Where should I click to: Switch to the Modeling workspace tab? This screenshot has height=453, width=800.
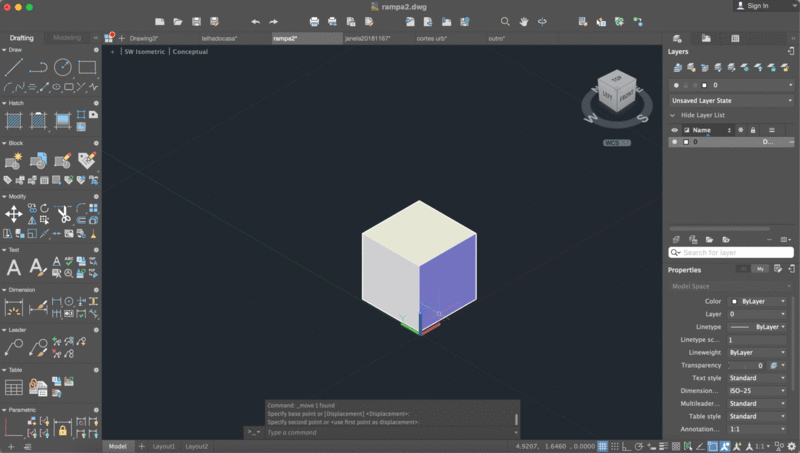click(67, 38)
